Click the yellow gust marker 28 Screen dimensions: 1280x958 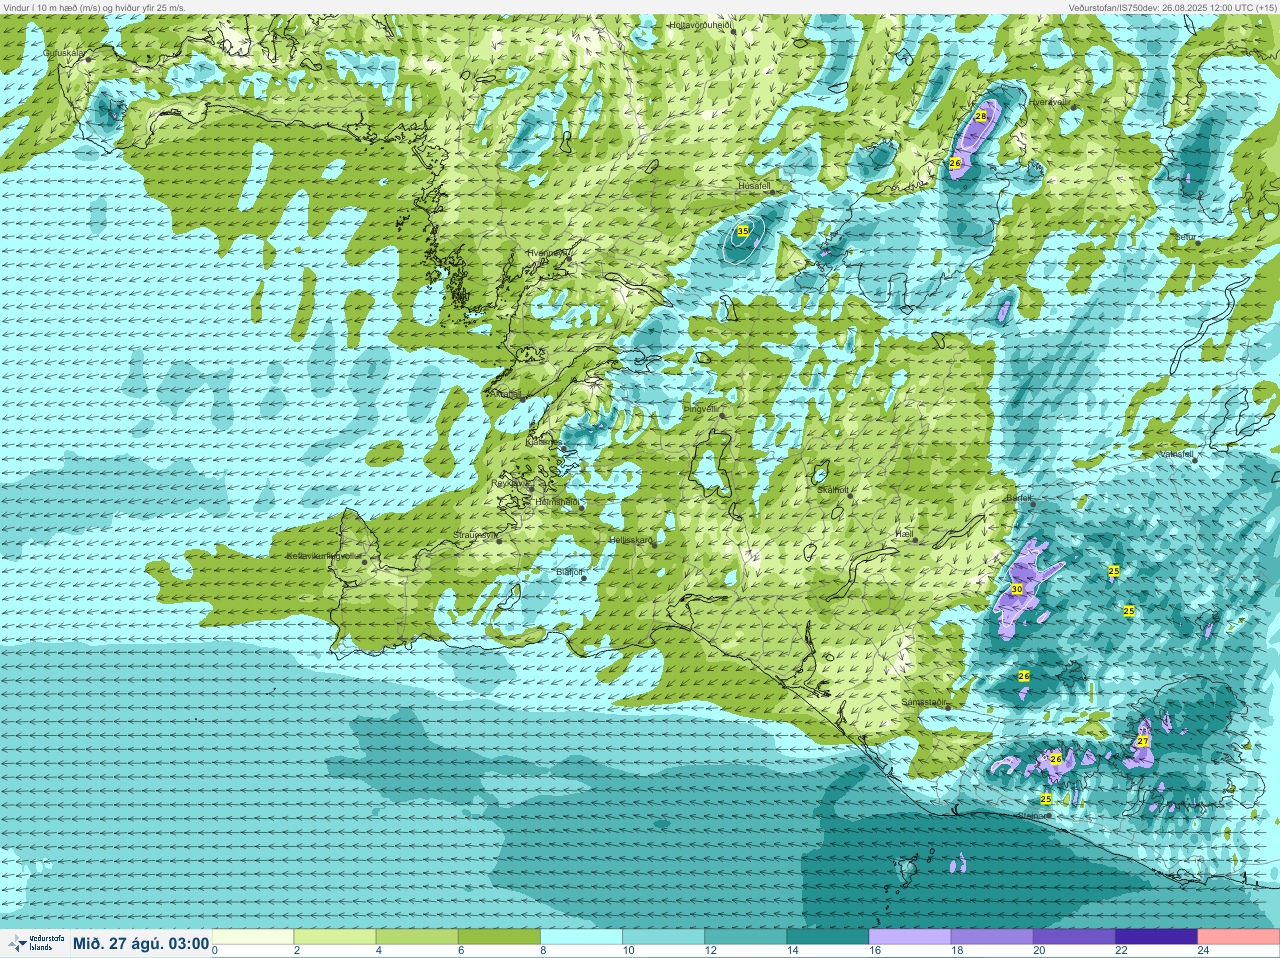click(980, 117)
